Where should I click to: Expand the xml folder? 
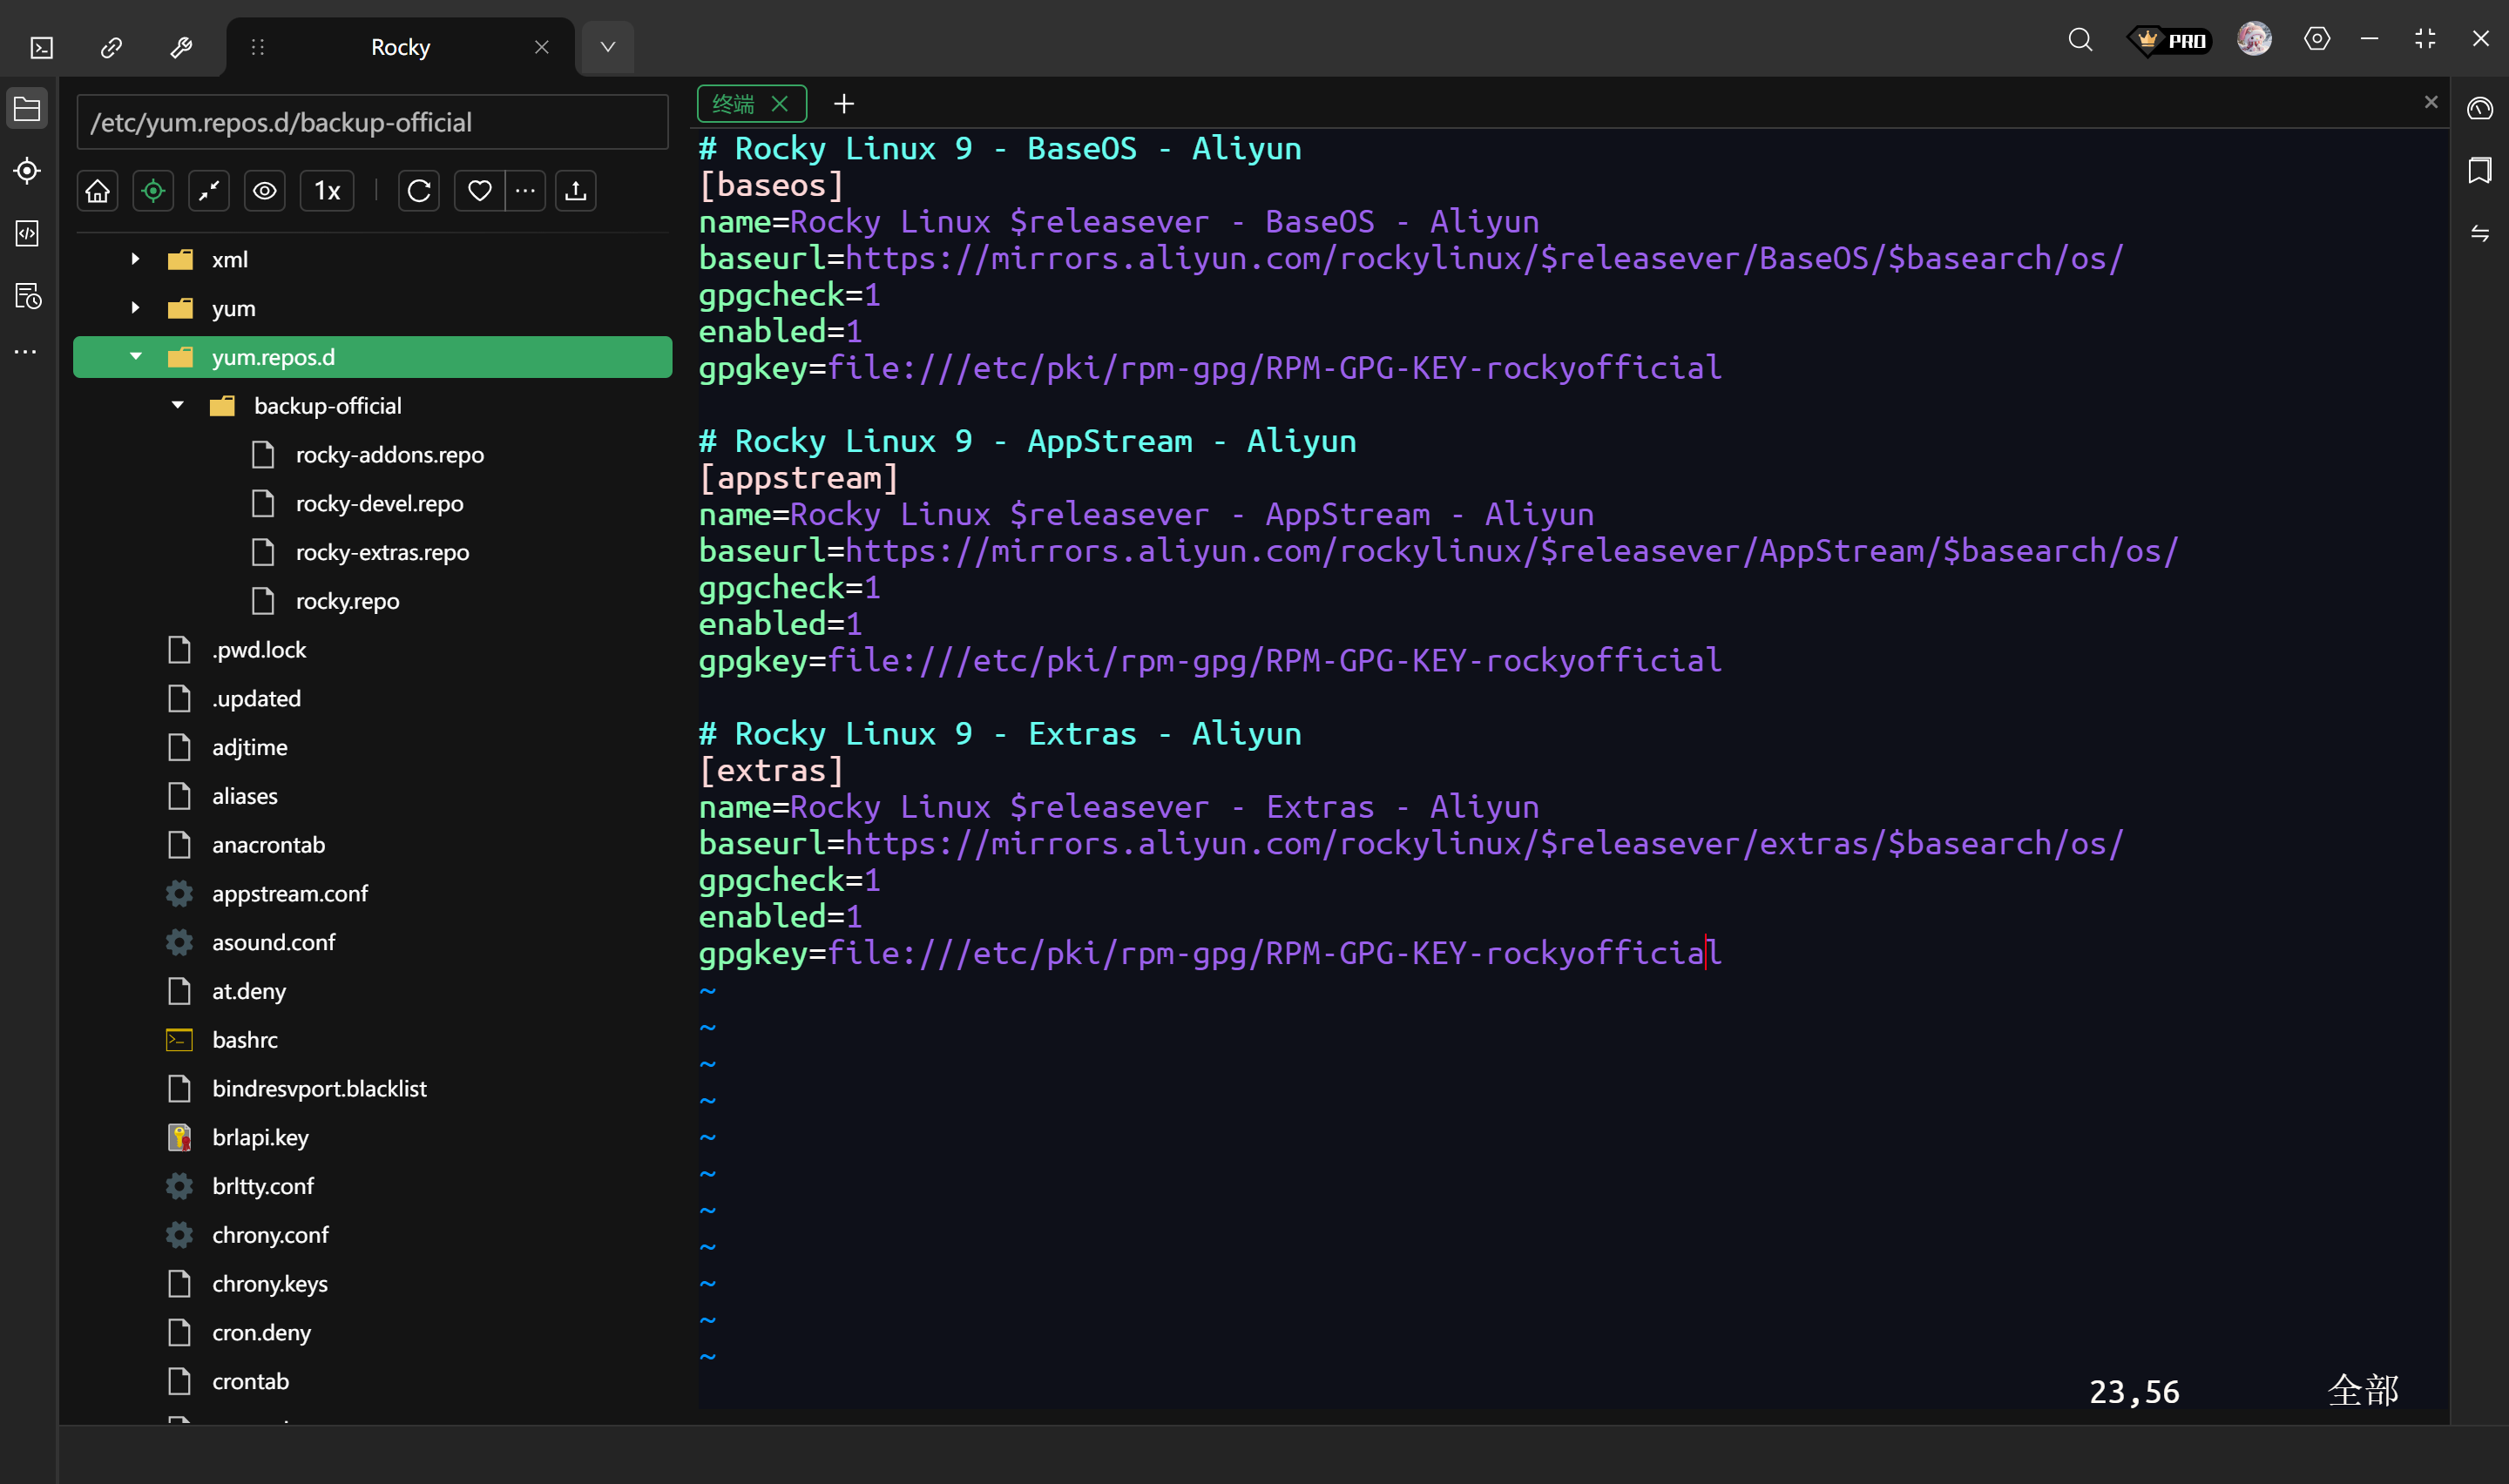coord(136,259)
